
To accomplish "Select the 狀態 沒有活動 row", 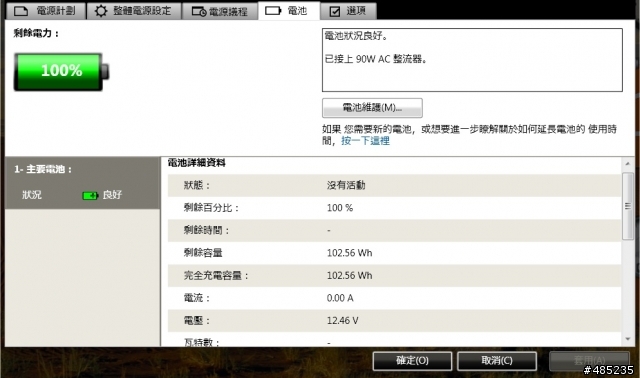I will pos(394,185).
